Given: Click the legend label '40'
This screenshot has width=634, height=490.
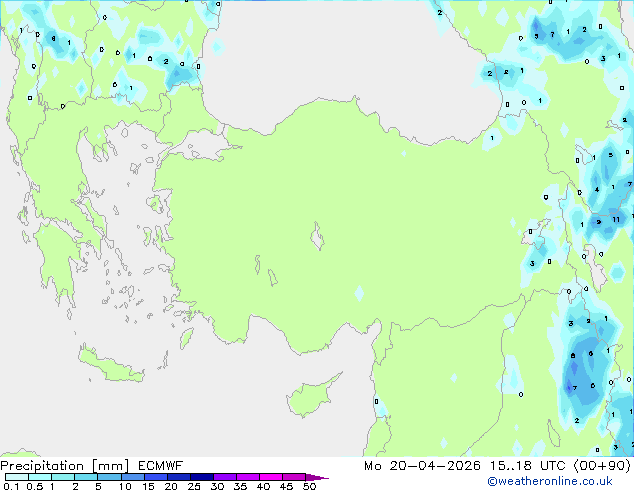Looking at the screenshot, I should 263,486.
